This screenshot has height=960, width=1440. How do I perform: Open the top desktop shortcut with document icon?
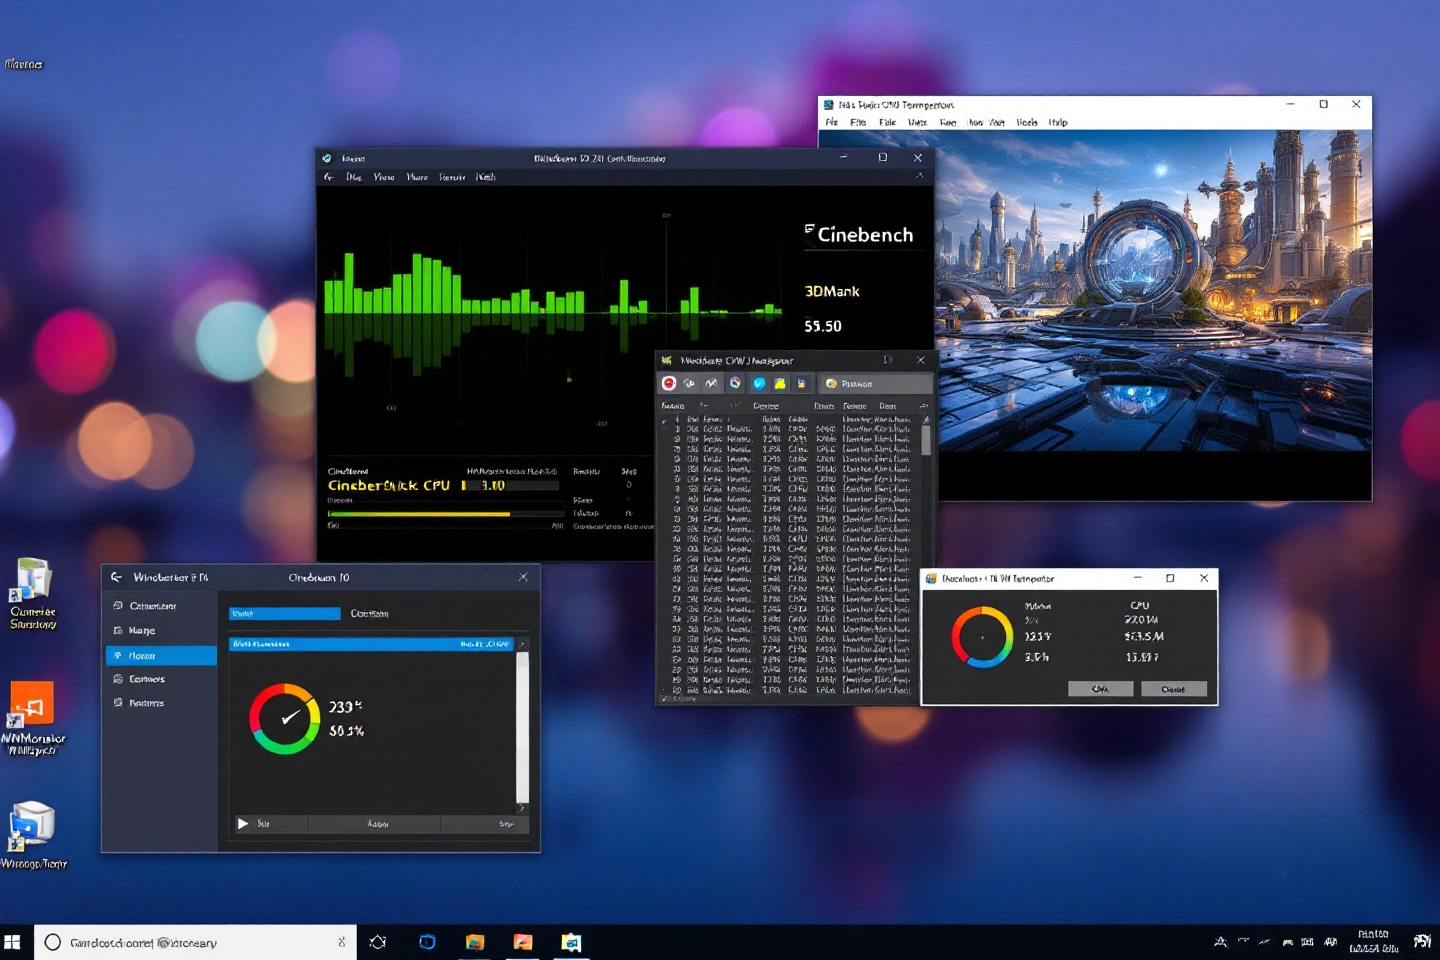33,594
